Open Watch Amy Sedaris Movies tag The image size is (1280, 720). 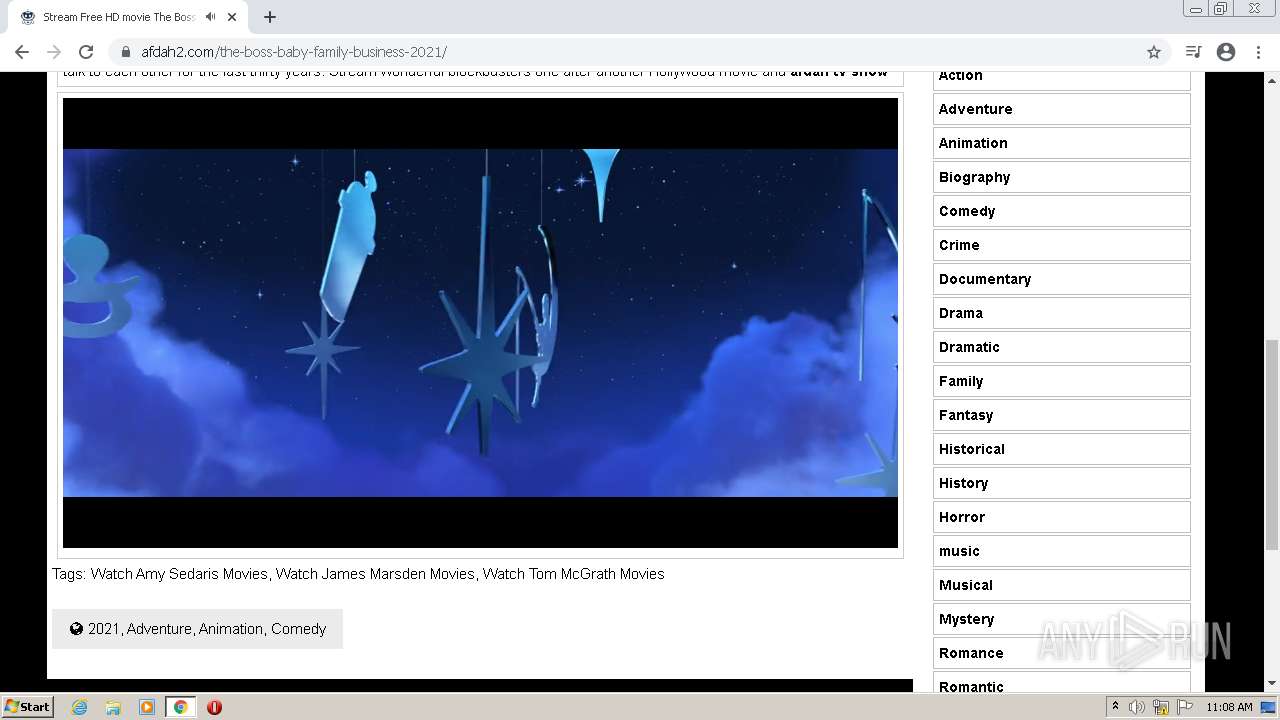pyautogui.click(x=179, y=574)
